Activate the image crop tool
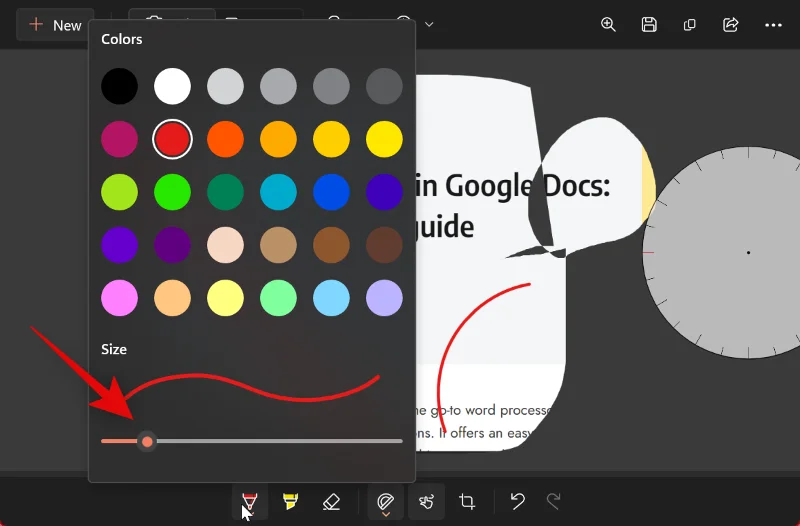Screen dimensions: 800x526 tap(467, 501)
